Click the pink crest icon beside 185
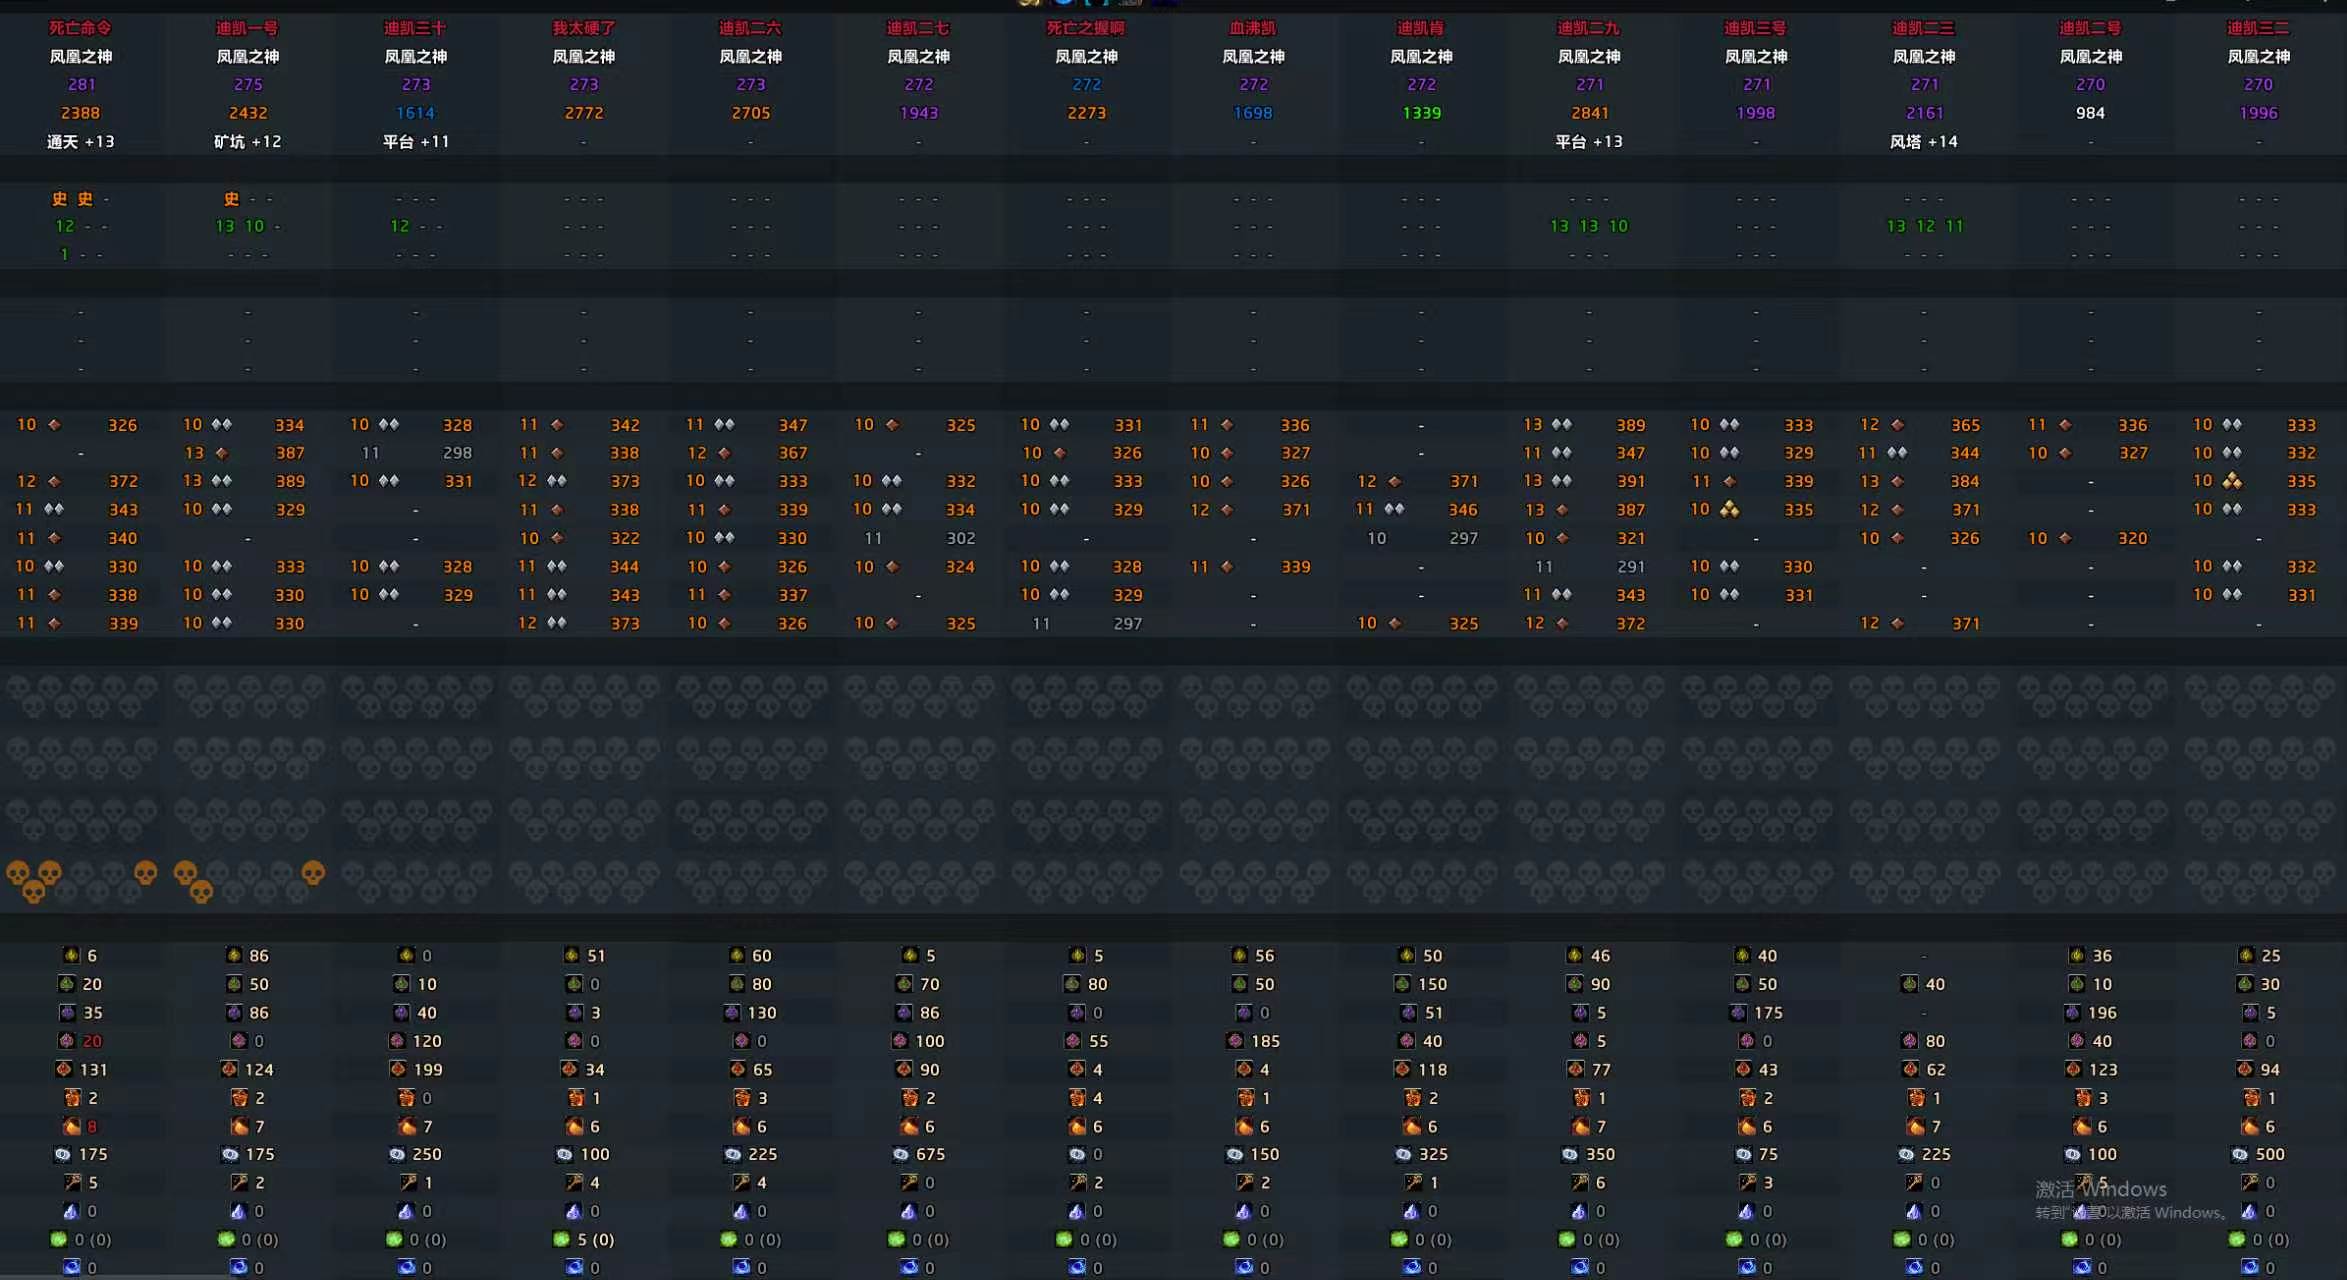The image size is (2347, 1280). tap(1237, 1041)
